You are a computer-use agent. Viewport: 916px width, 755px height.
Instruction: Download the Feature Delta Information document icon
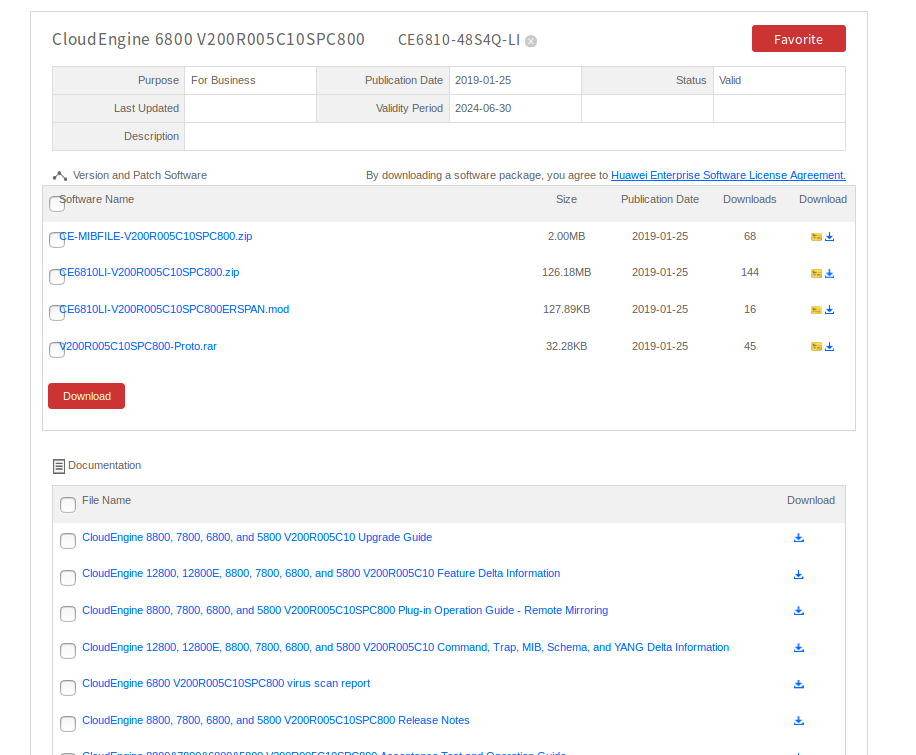click(x=799, y=574)
